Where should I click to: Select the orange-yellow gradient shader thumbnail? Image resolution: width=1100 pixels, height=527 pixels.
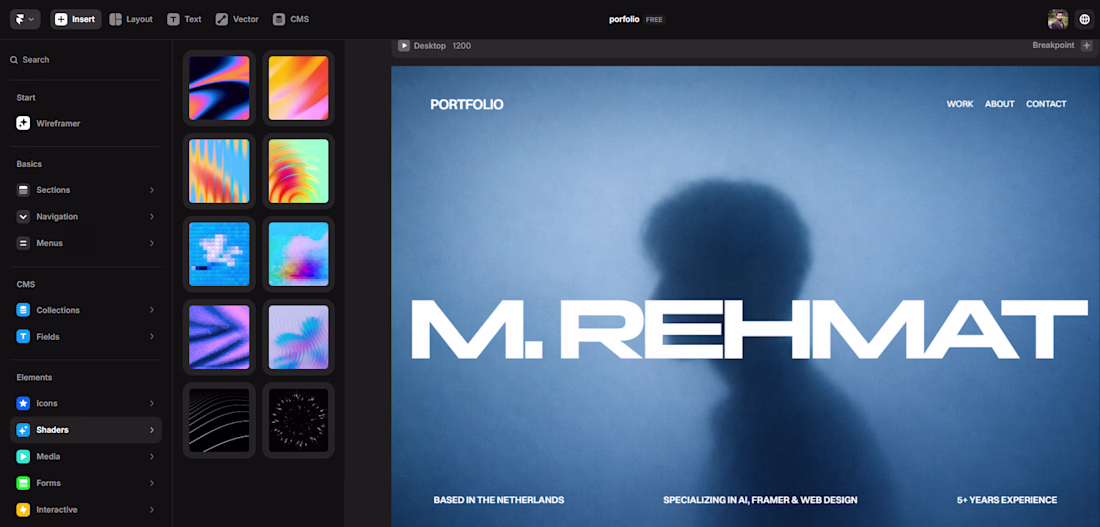[298, 88]
